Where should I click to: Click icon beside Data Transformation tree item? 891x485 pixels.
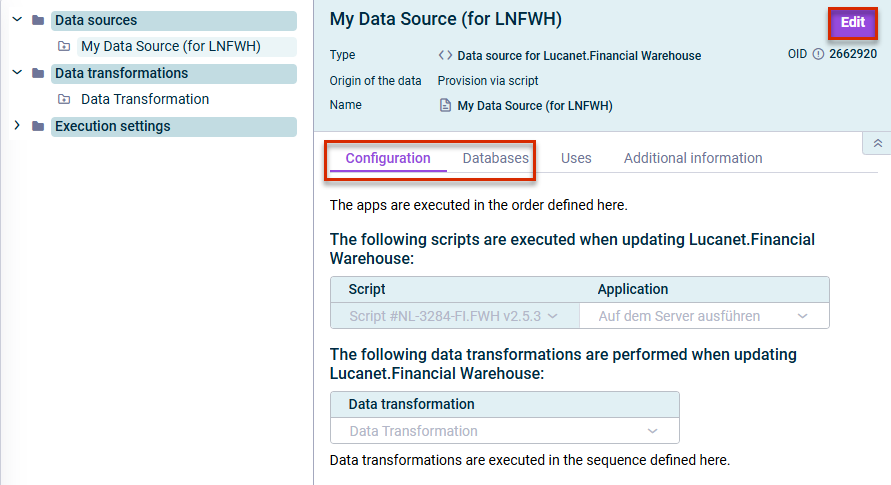[x=64, y=99]
